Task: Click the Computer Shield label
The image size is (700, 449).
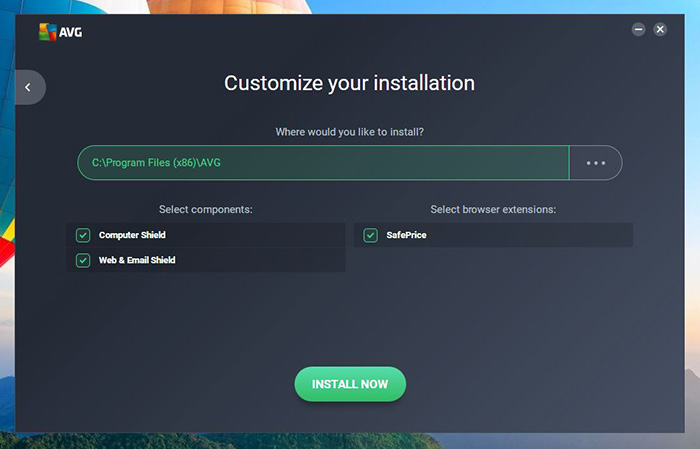Action: tap(132, 235)
